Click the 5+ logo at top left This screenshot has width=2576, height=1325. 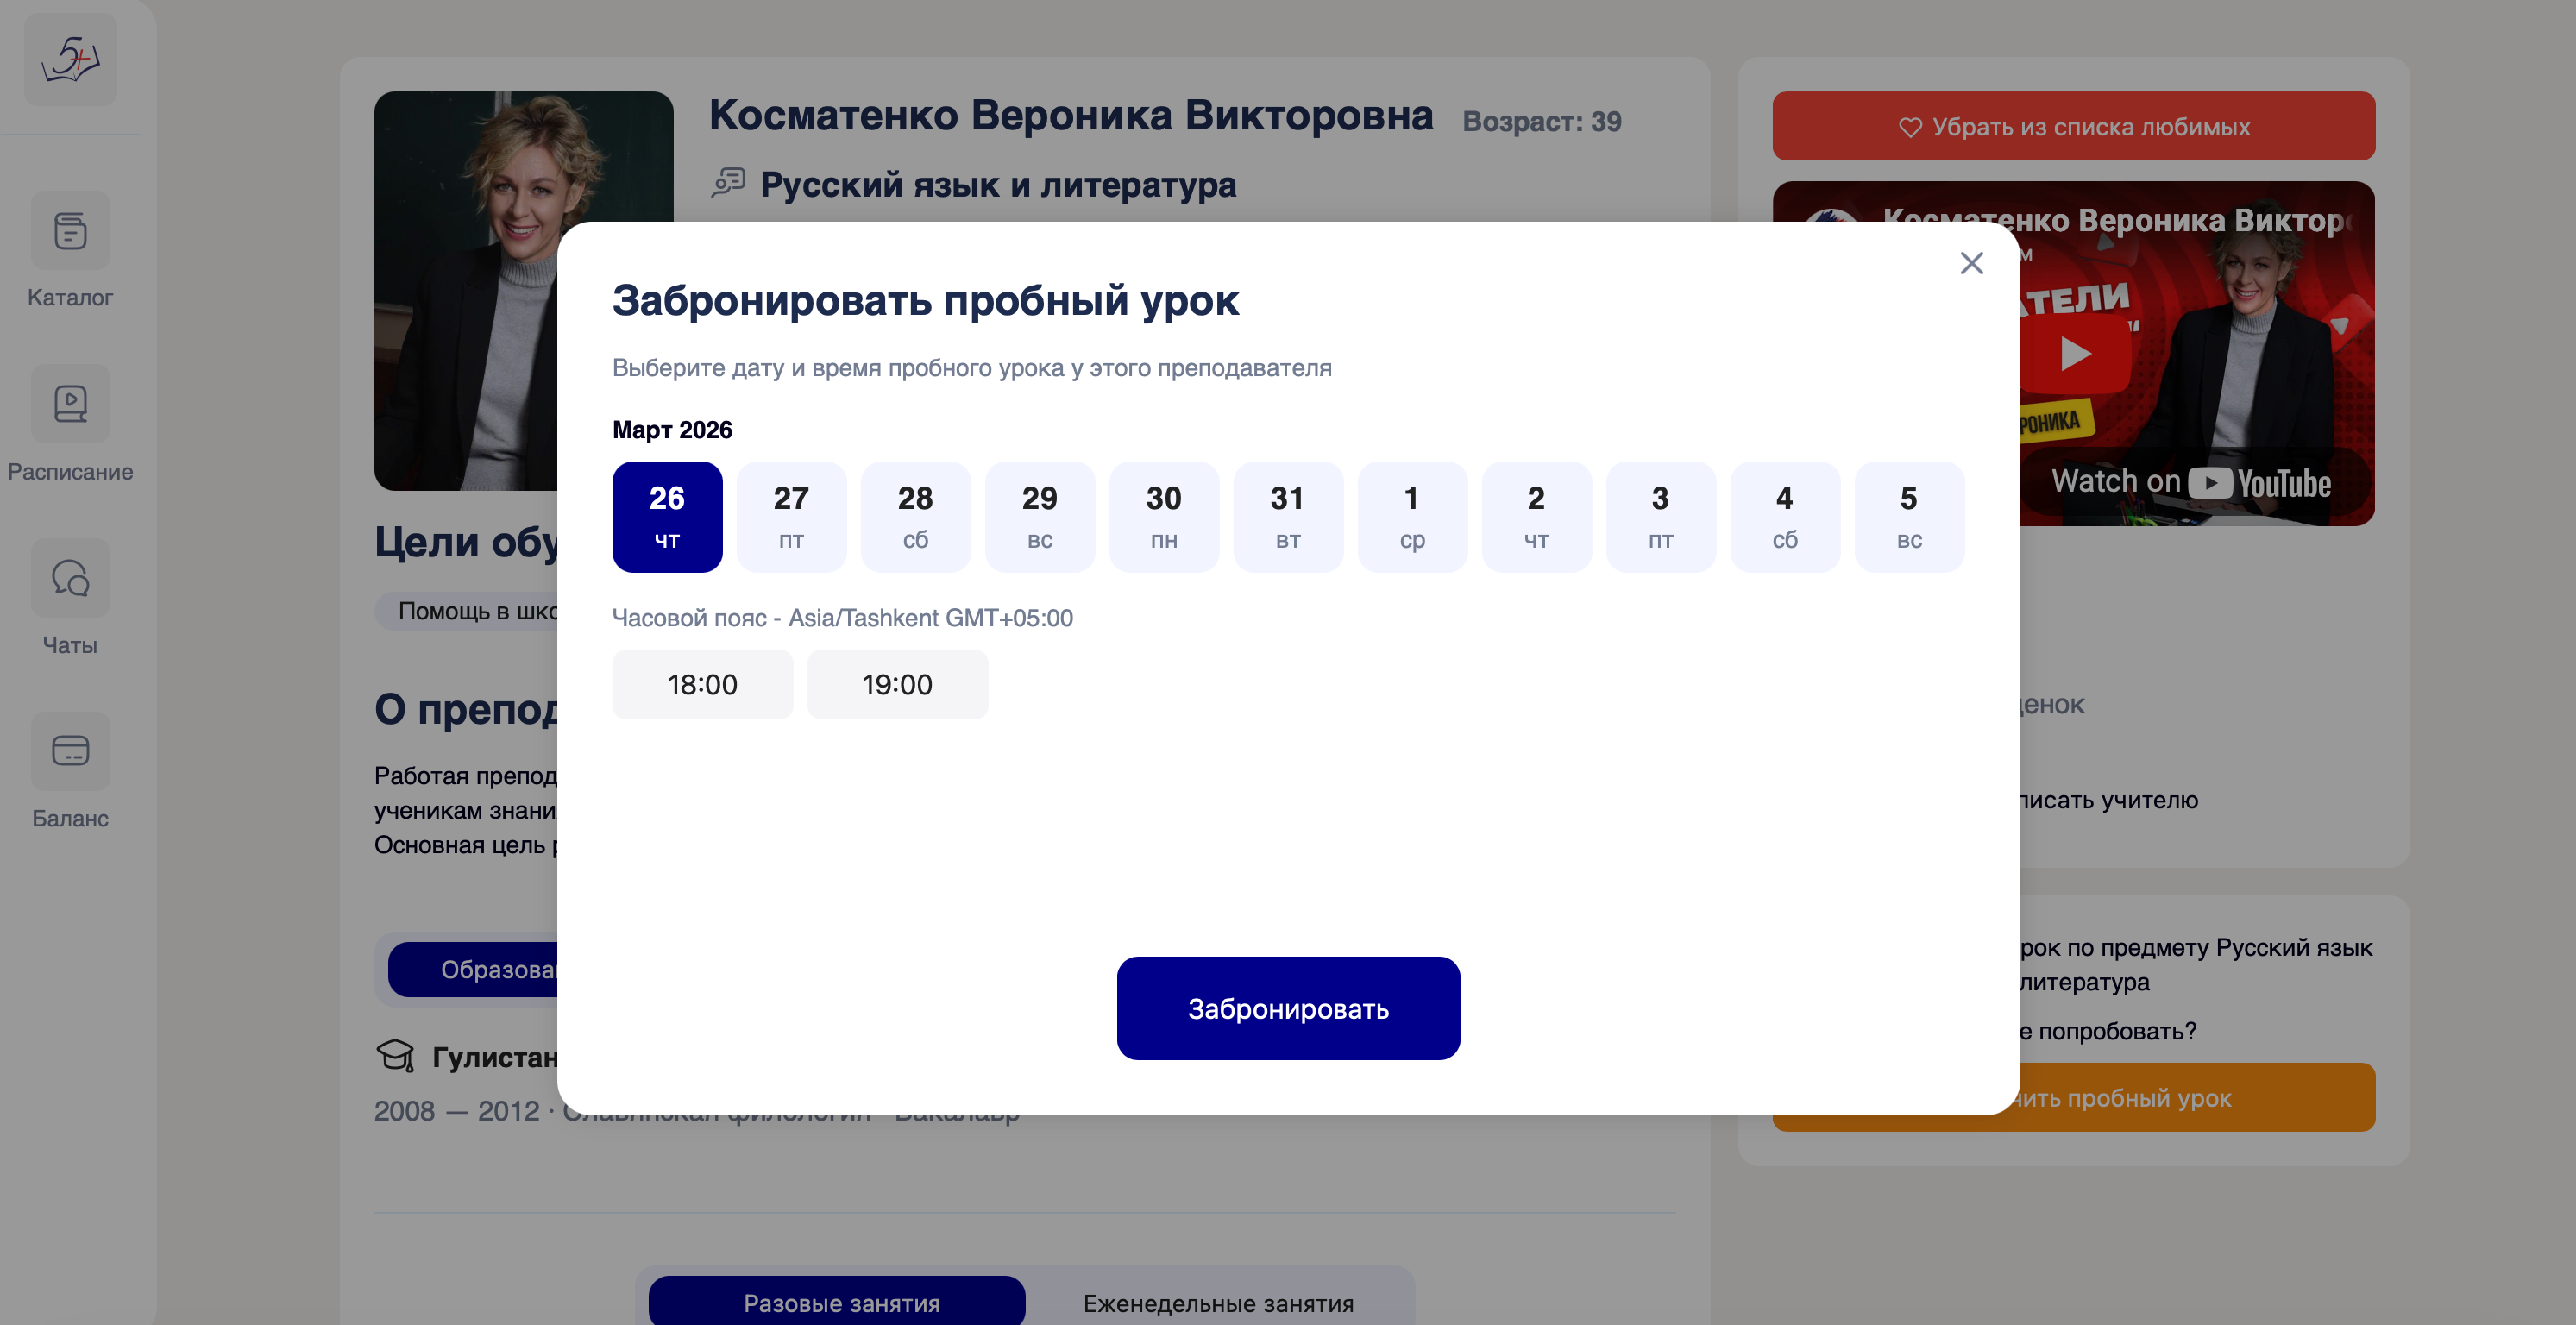[x=69, y=60]
